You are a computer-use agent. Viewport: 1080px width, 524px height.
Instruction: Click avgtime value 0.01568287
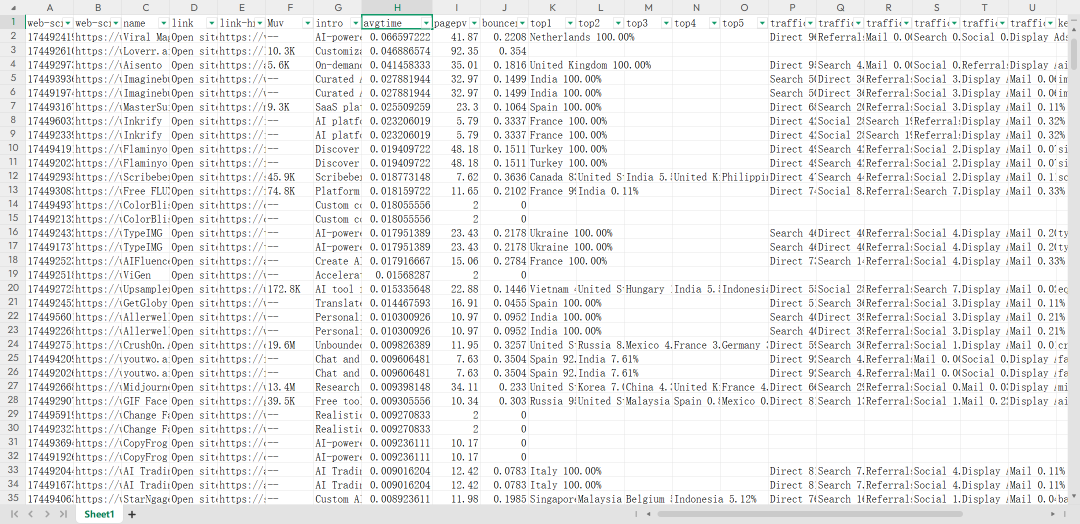pyautogui.click(x=397, y=275)
